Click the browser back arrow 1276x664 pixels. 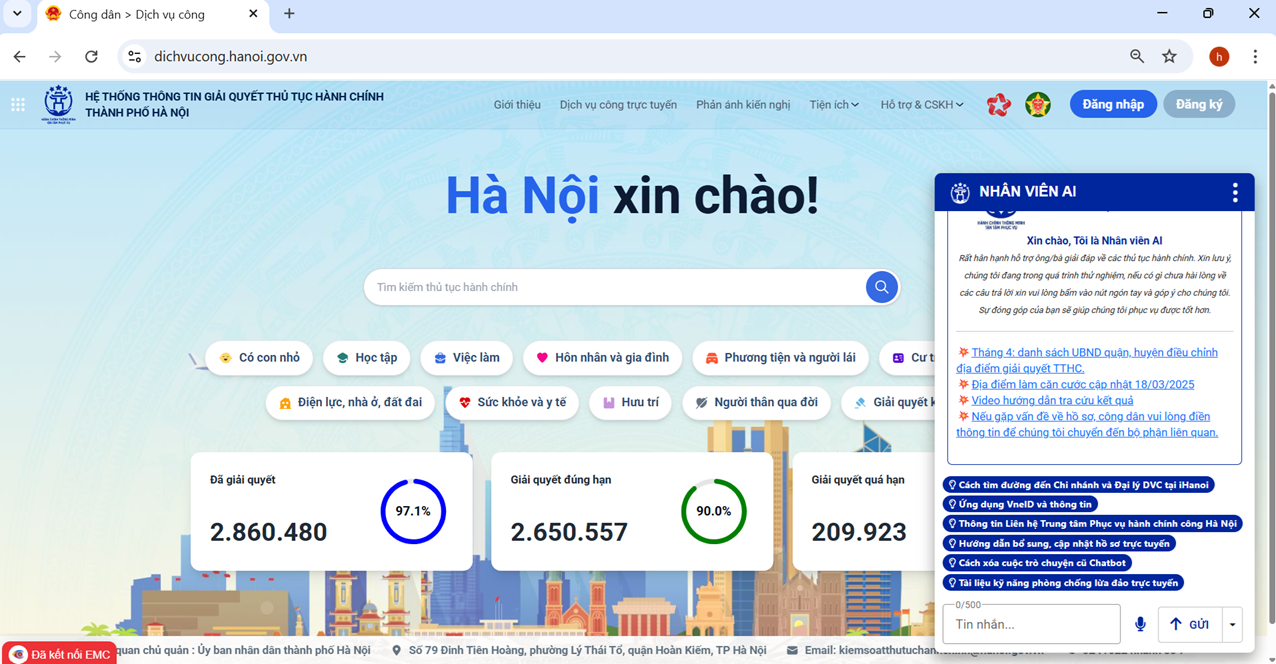20,57
